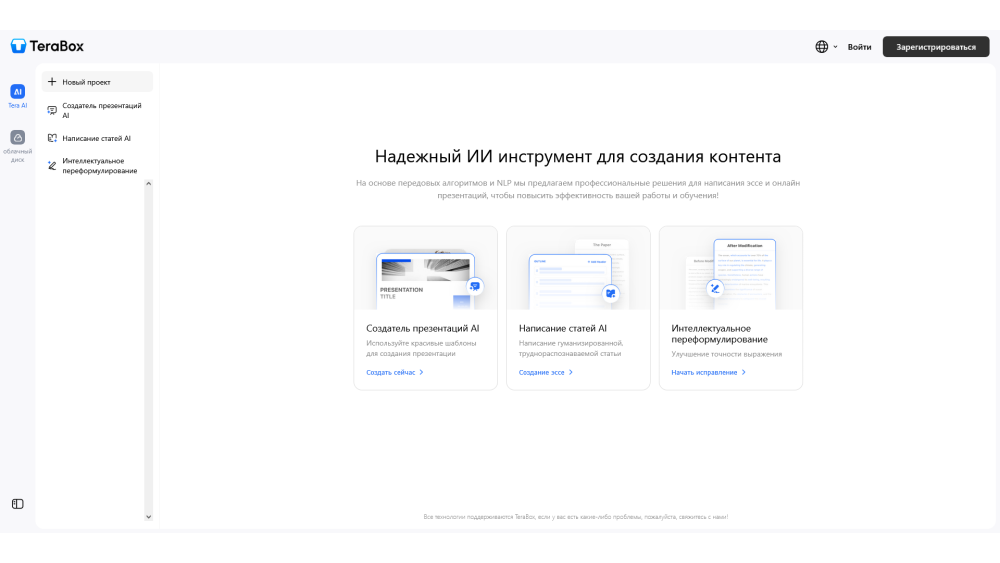
Task: Open the globe language selector
Action: click(x=822, y=47)
